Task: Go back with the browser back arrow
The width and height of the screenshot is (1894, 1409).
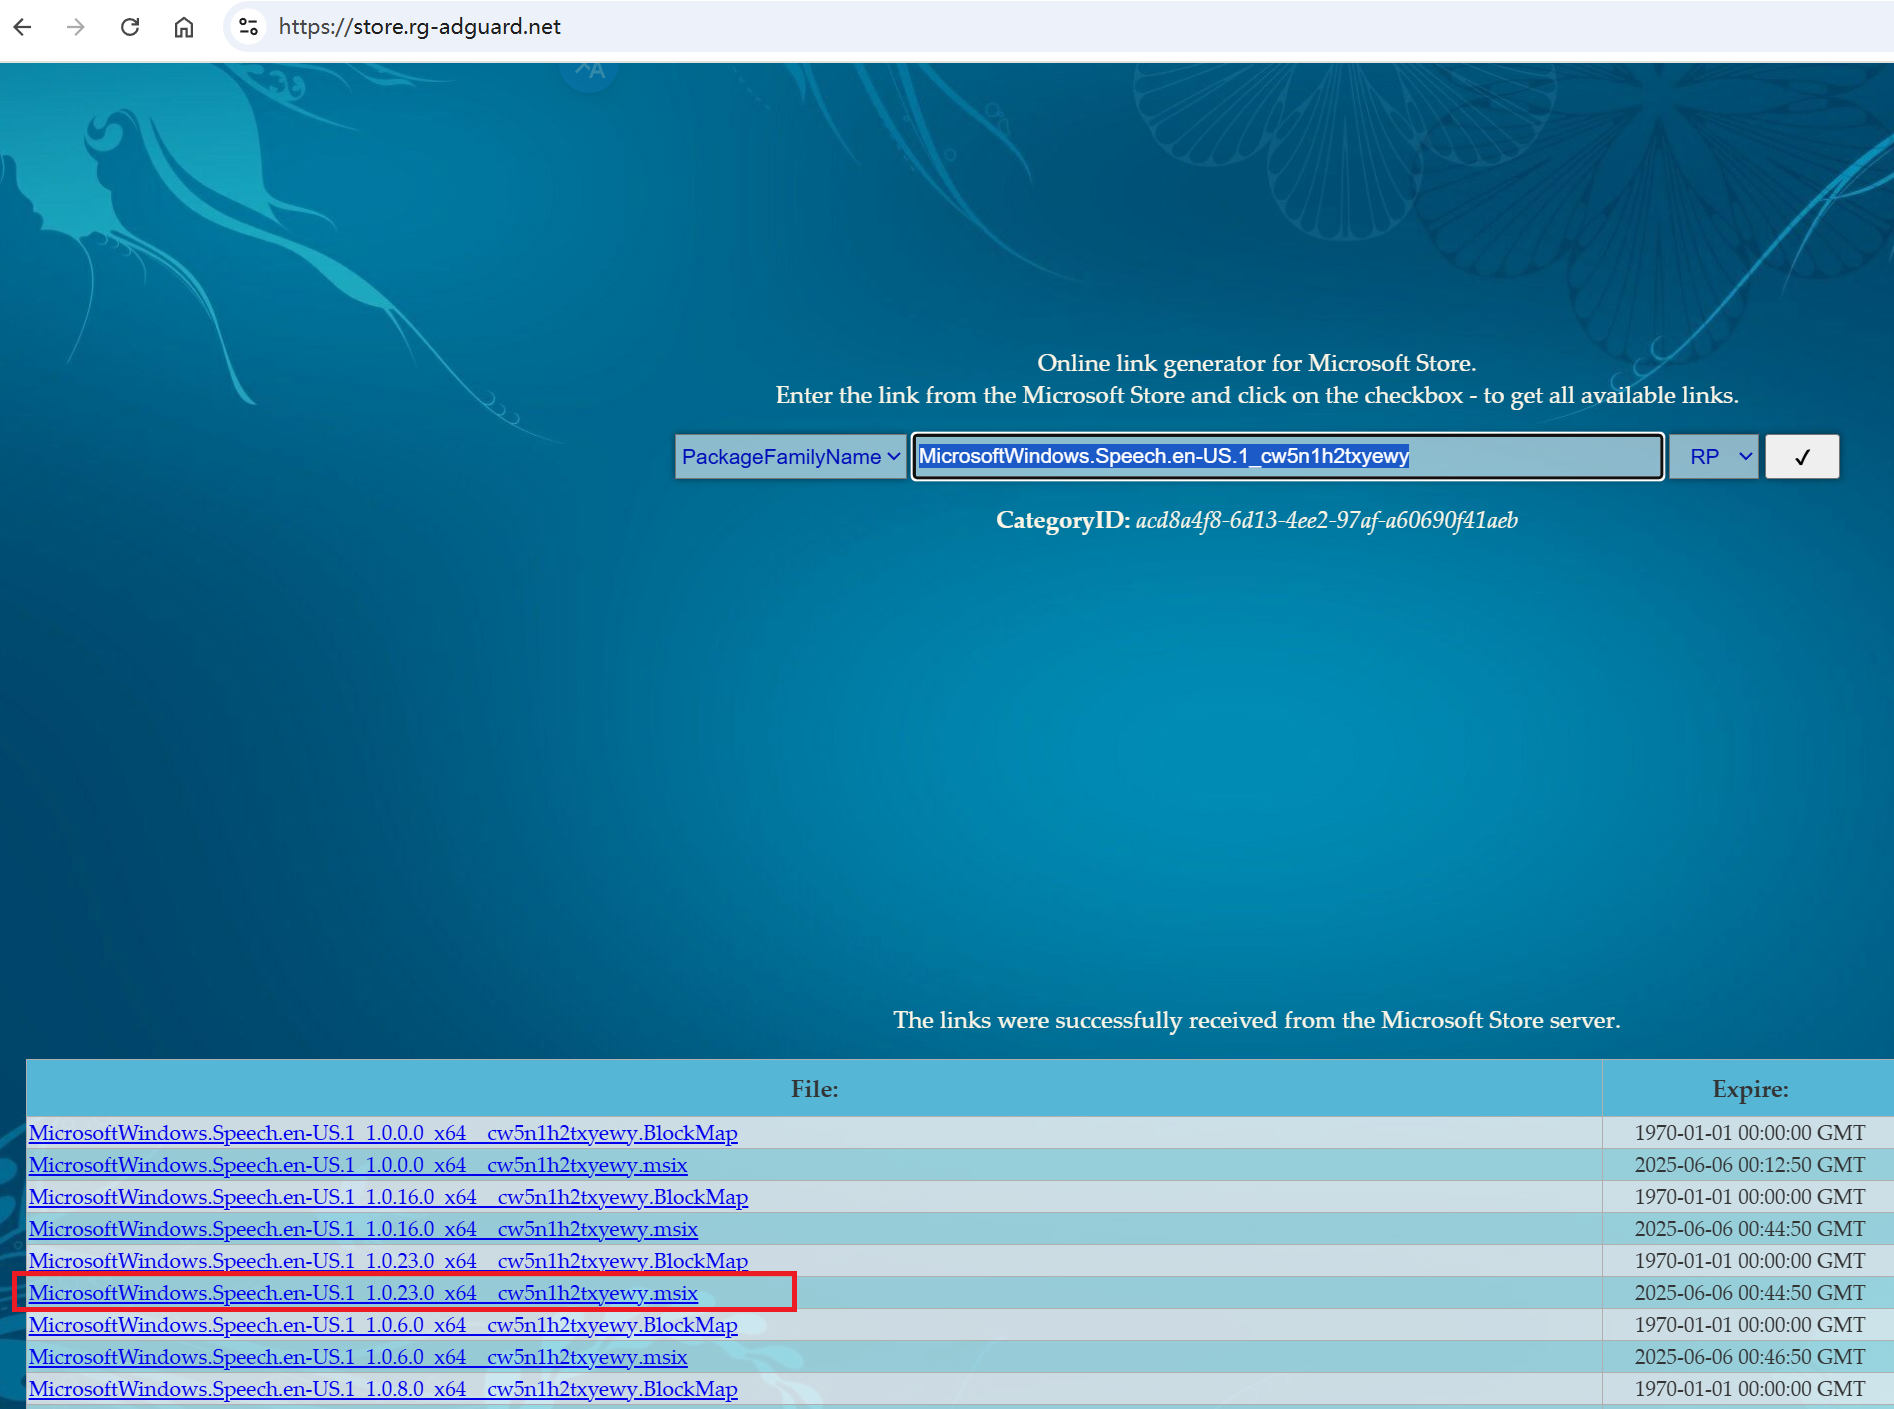Action: click(x=22, y=27)
